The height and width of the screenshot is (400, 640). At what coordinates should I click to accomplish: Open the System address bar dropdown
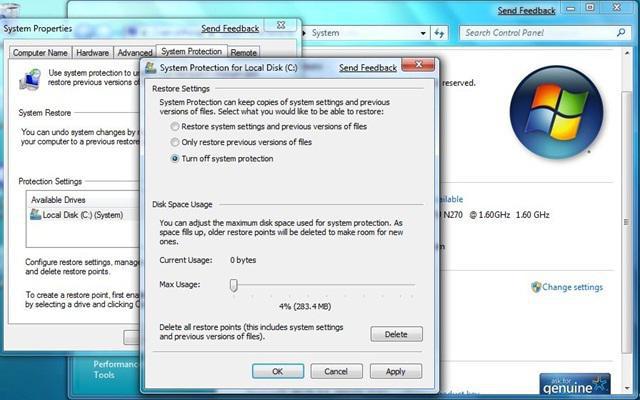(x=423, y=33)
